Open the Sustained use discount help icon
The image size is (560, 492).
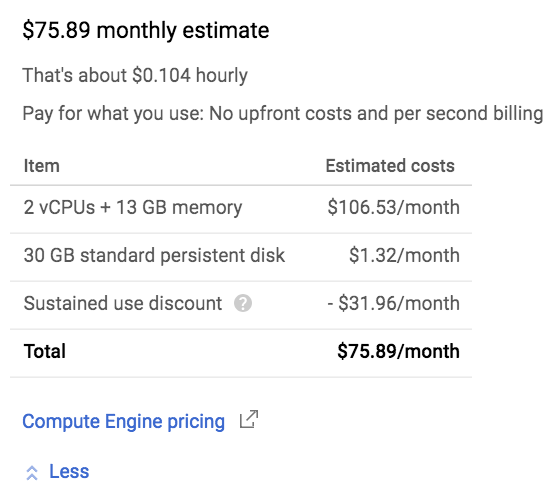[243, 303]
